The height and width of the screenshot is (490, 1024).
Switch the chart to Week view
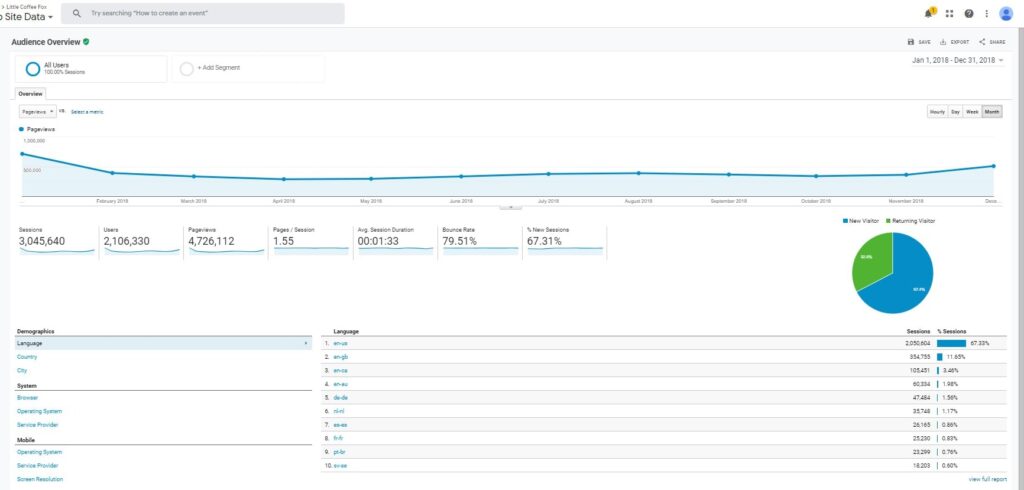click(x=972, y=112)
